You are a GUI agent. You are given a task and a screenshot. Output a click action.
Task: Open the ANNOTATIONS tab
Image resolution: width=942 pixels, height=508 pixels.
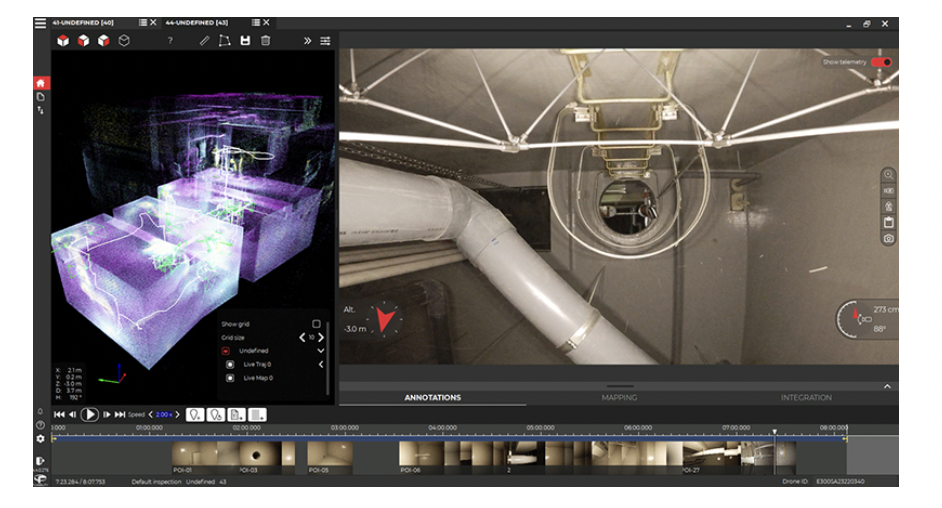coord(433,398)
